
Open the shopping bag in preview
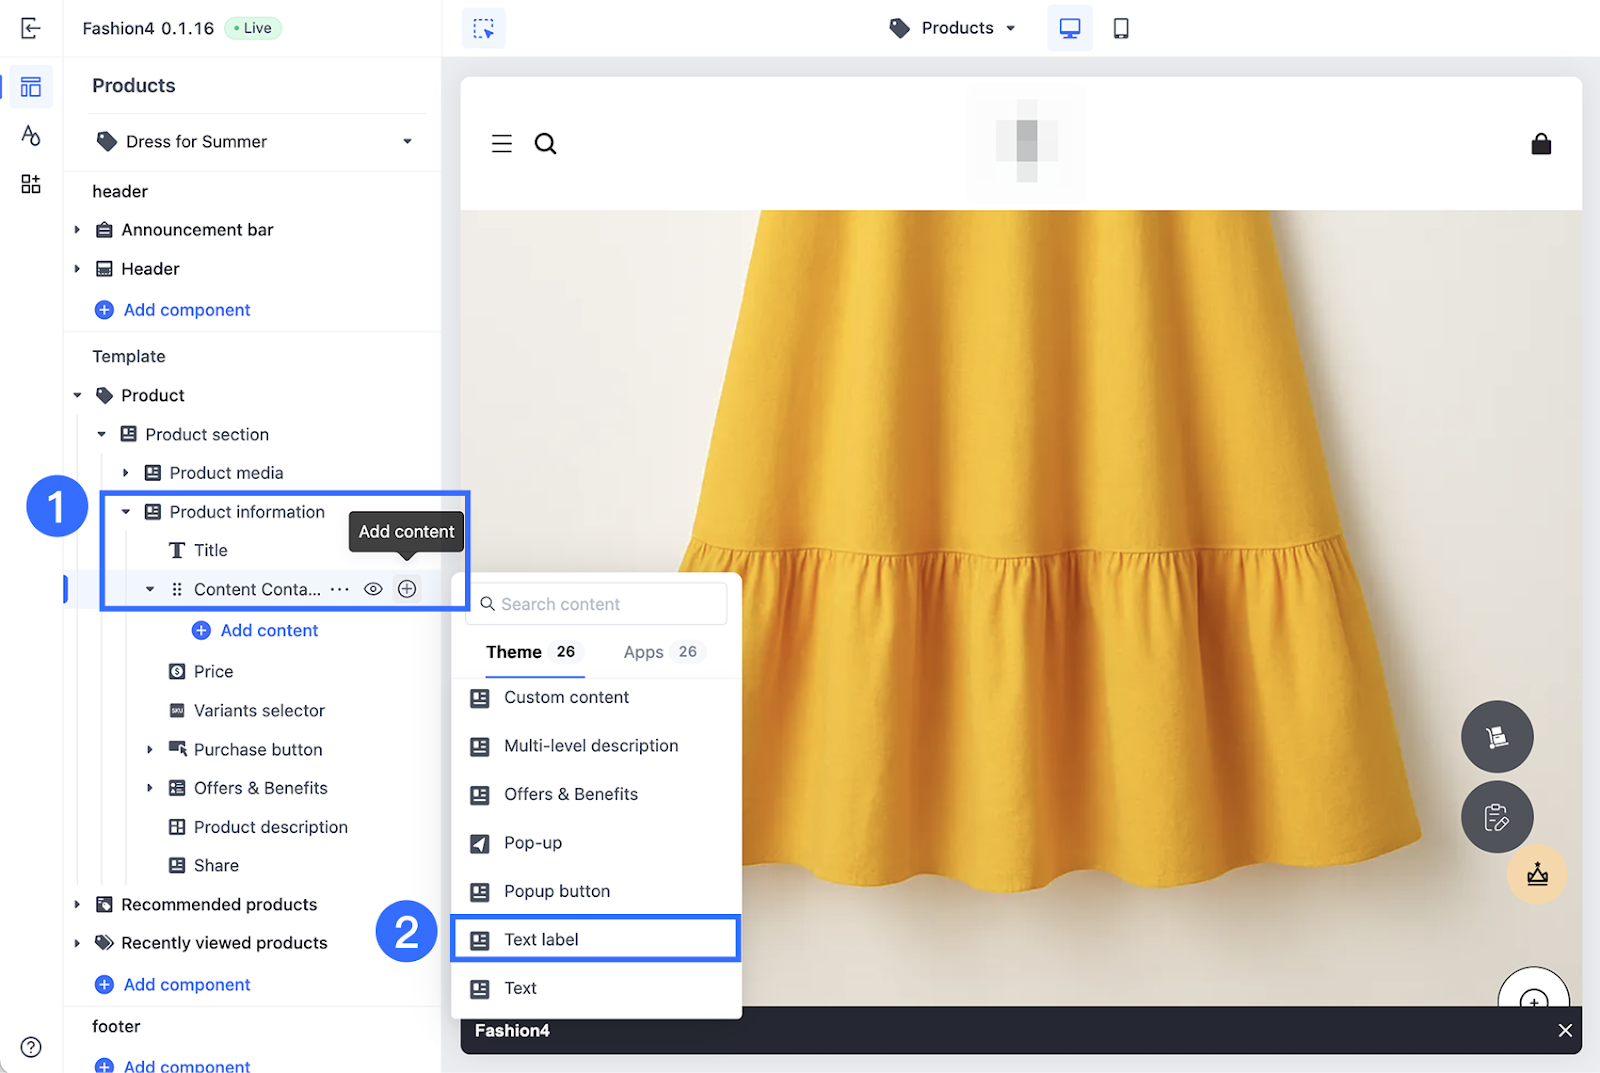pos(1541,144)
